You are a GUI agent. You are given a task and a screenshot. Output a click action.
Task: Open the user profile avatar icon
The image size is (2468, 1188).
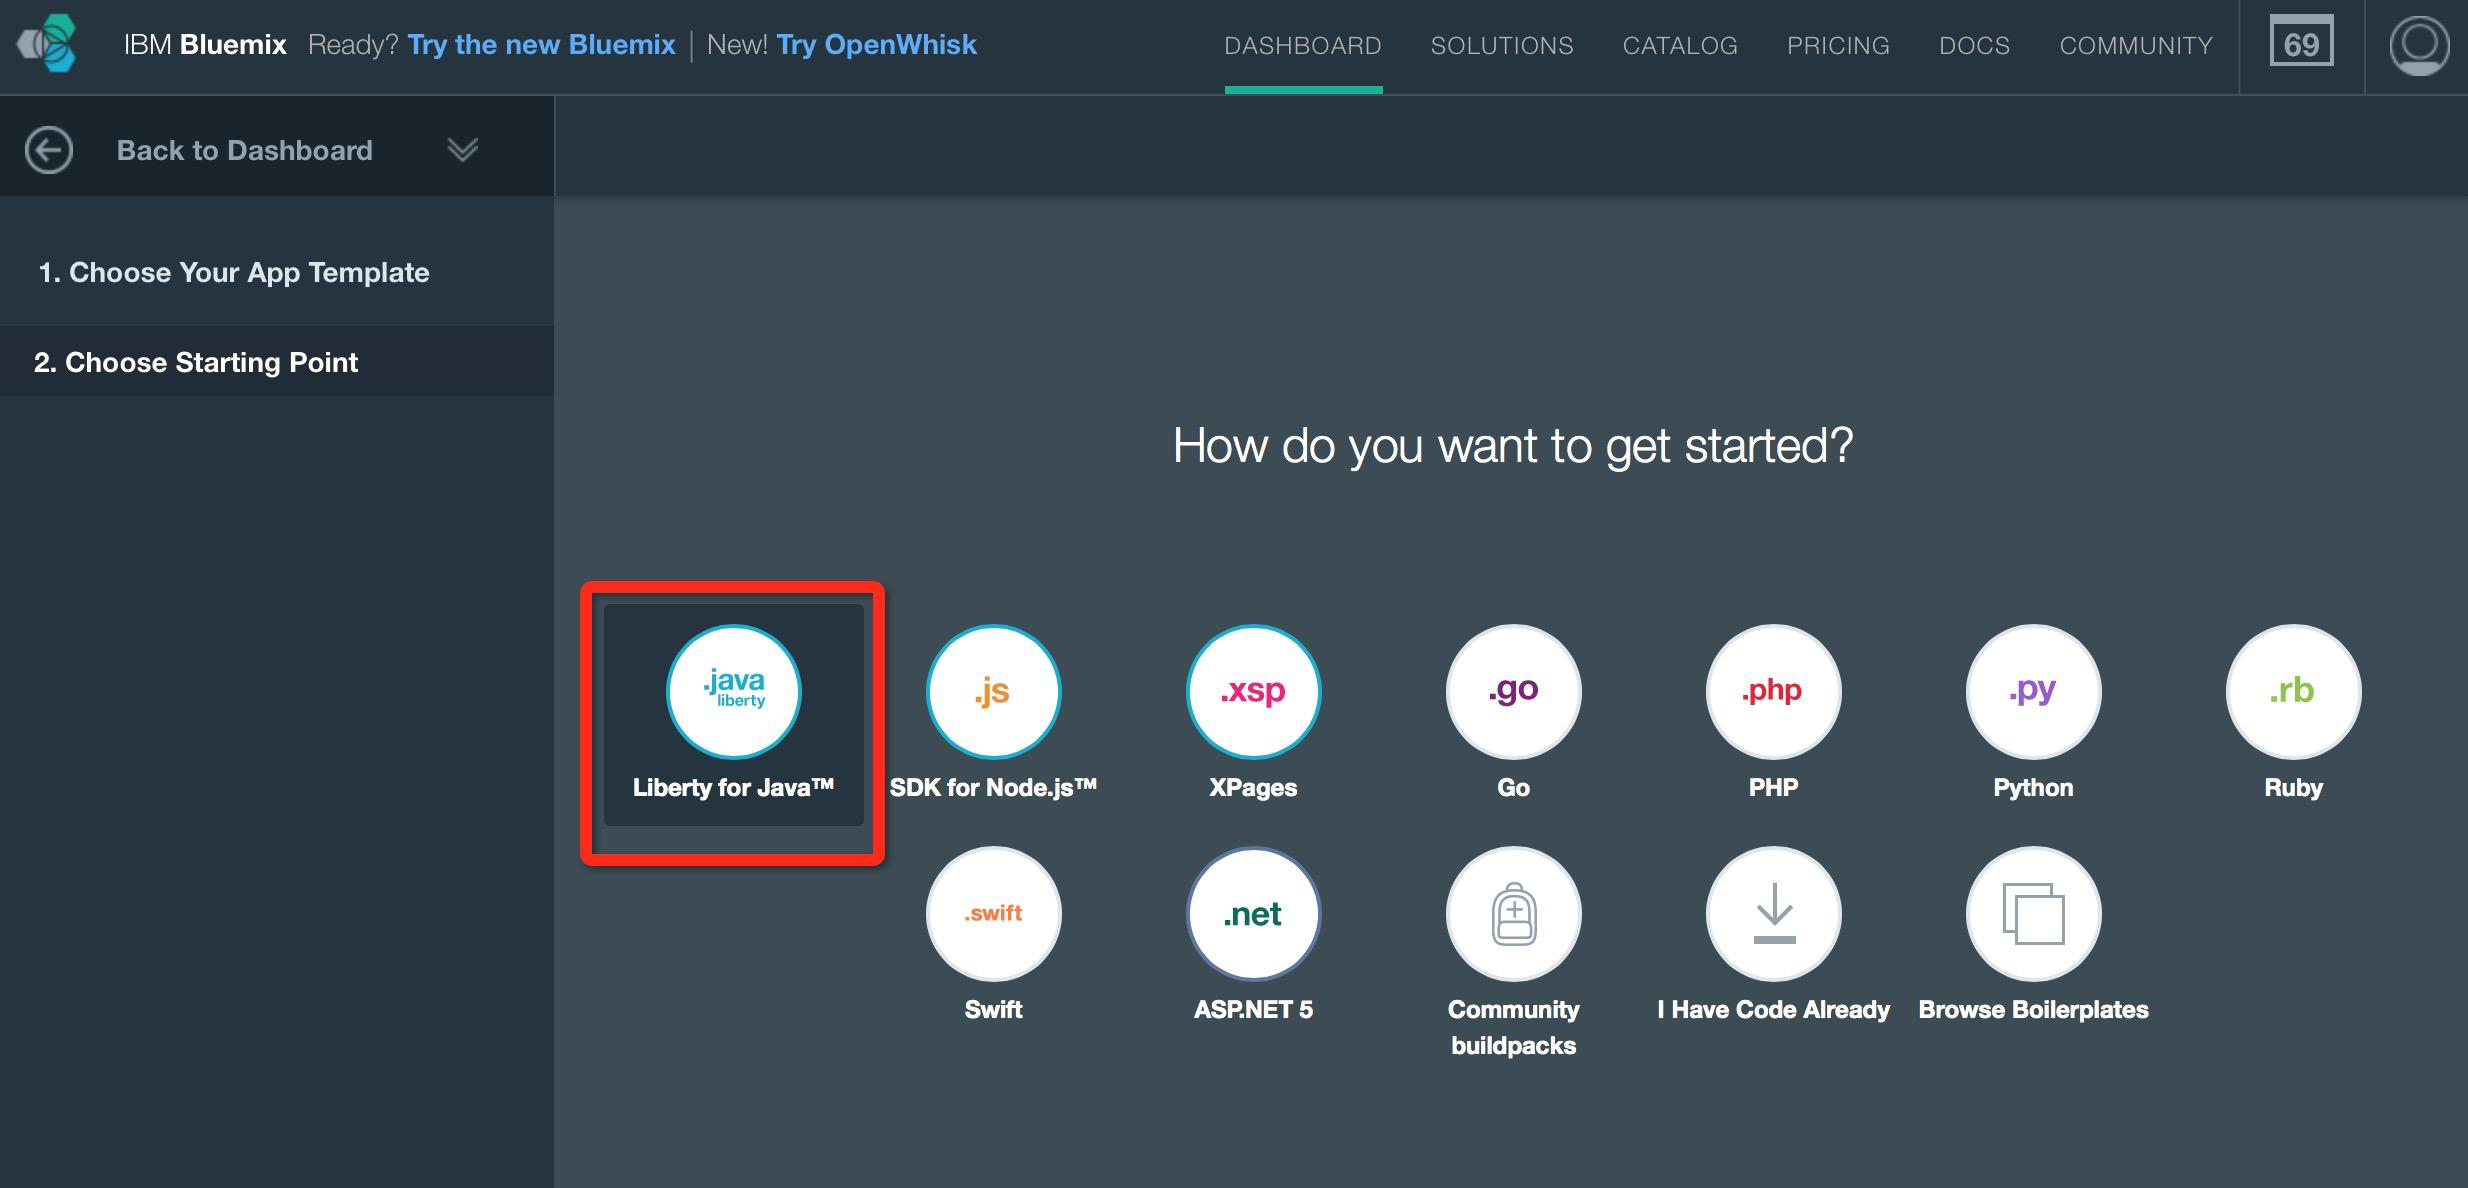(2418, 45)
